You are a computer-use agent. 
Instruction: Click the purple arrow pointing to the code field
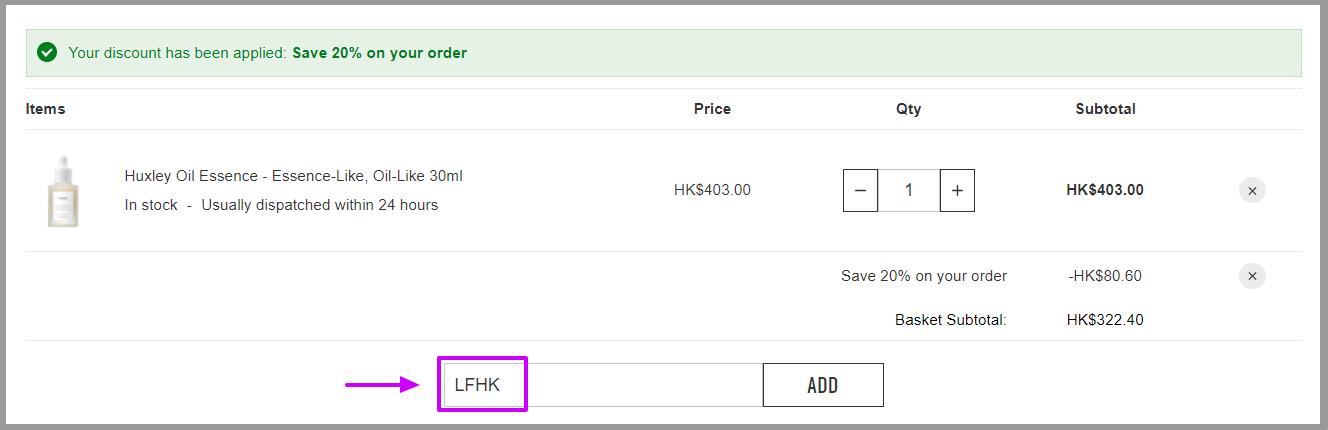pos(382,384)
